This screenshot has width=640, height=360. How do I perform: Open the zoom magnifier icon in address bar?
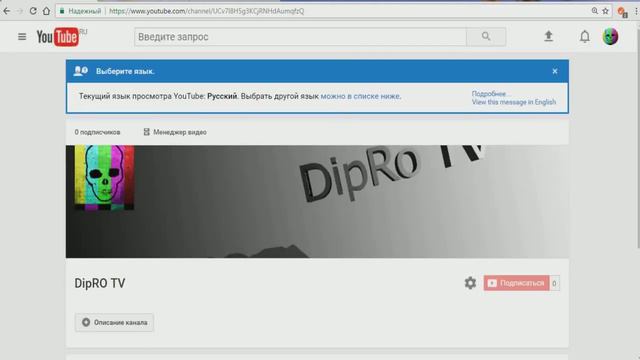point(595,11)
